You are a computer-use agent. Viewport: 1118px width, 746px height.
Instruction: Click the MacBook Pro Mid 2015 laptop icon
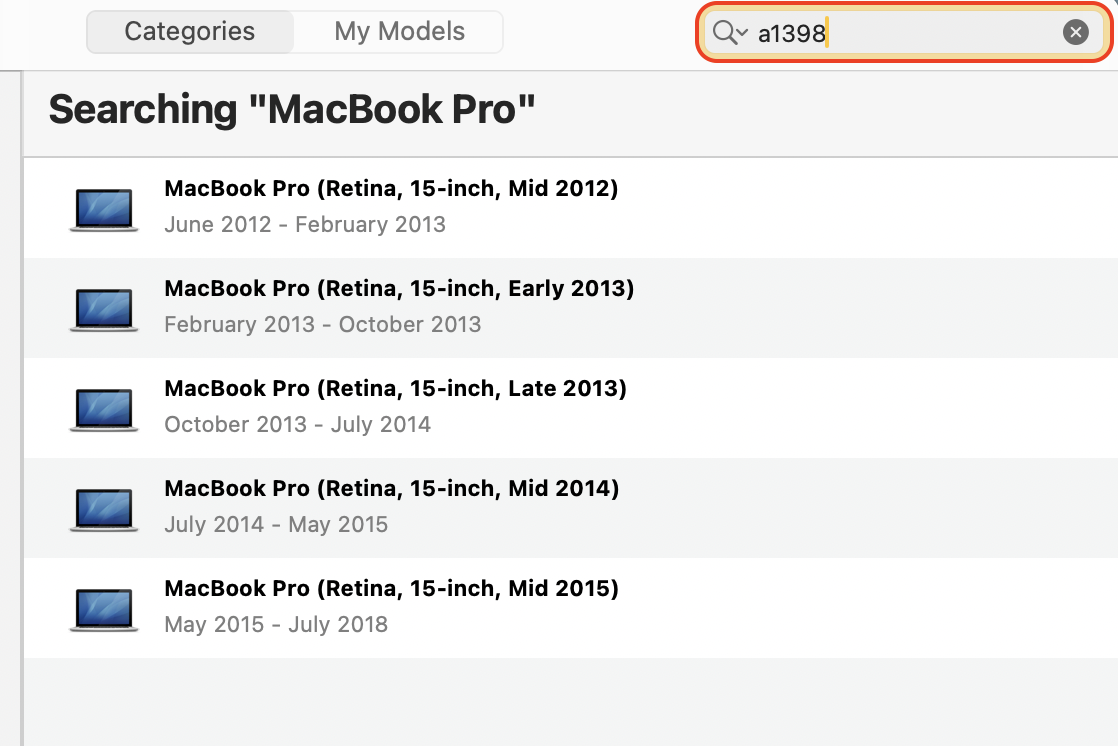103,607
